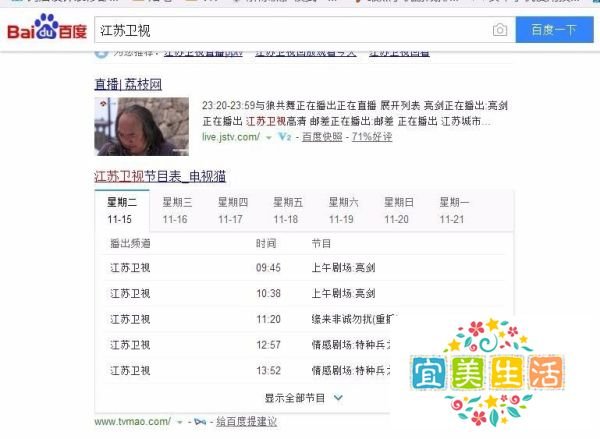Image resolution: width=600 pixels, height=439 pixels.
Task: Click the 荔枝网 result thumbnail image
Action: click(x=142, y=126)
